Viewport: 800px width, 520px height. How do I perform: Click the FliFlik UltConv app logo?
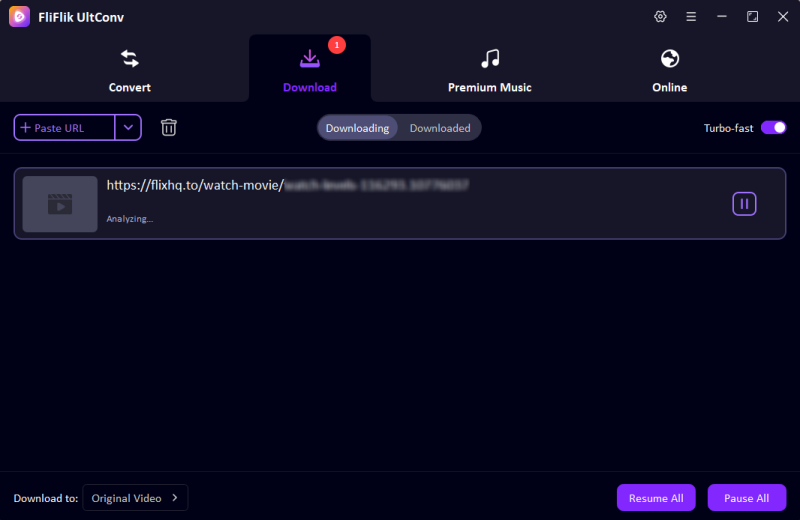(19, 17)
